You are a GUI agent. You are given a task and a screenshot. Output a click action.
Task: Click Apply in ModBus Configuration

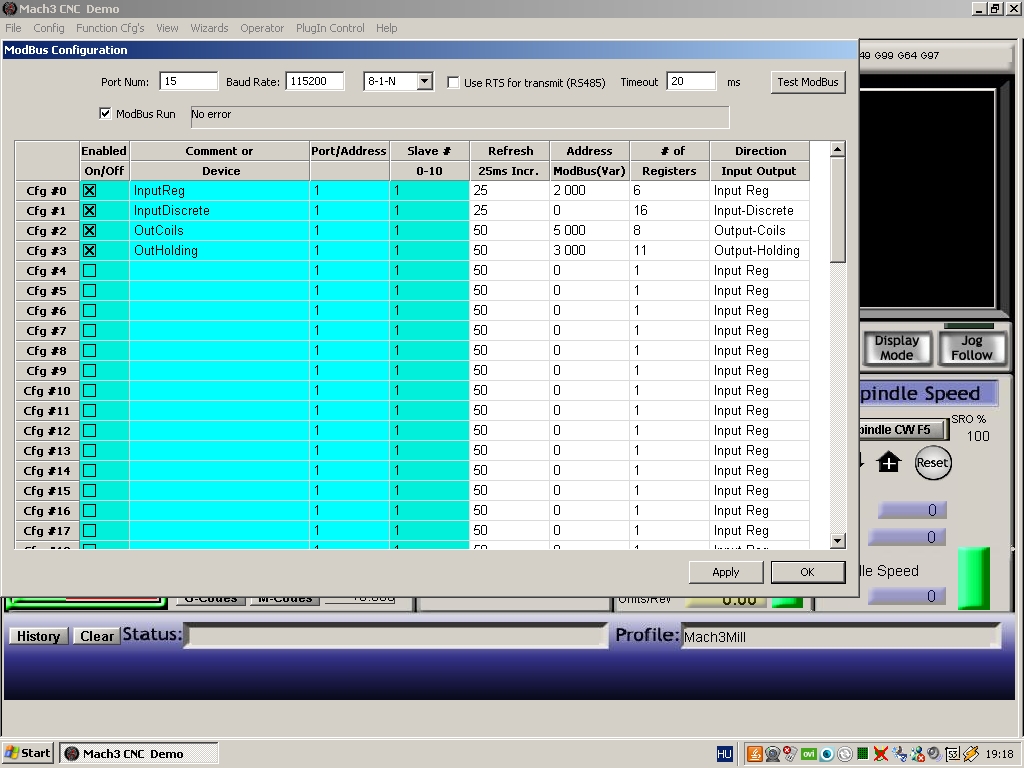[x=725, y=572]
